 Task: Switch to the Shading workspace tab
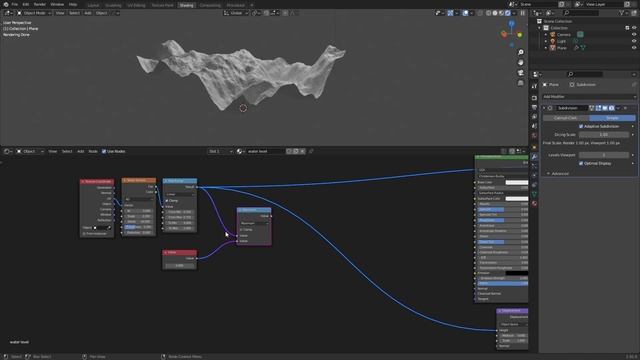pos(187,5)
